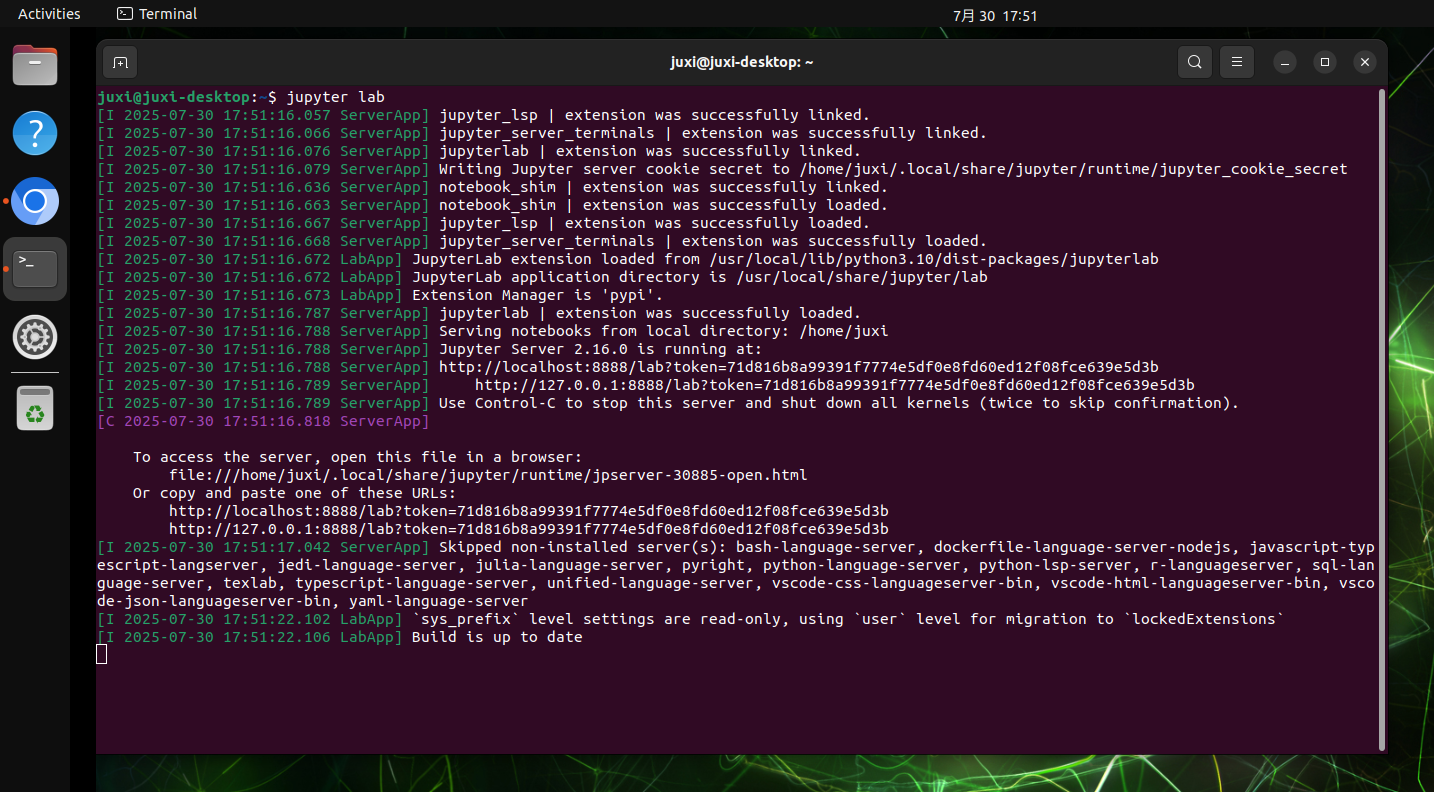Screen dimensions: 1434x792
Task: Click the 'jupyter lab' command on the prompt line
Action: tap(335, 97)
